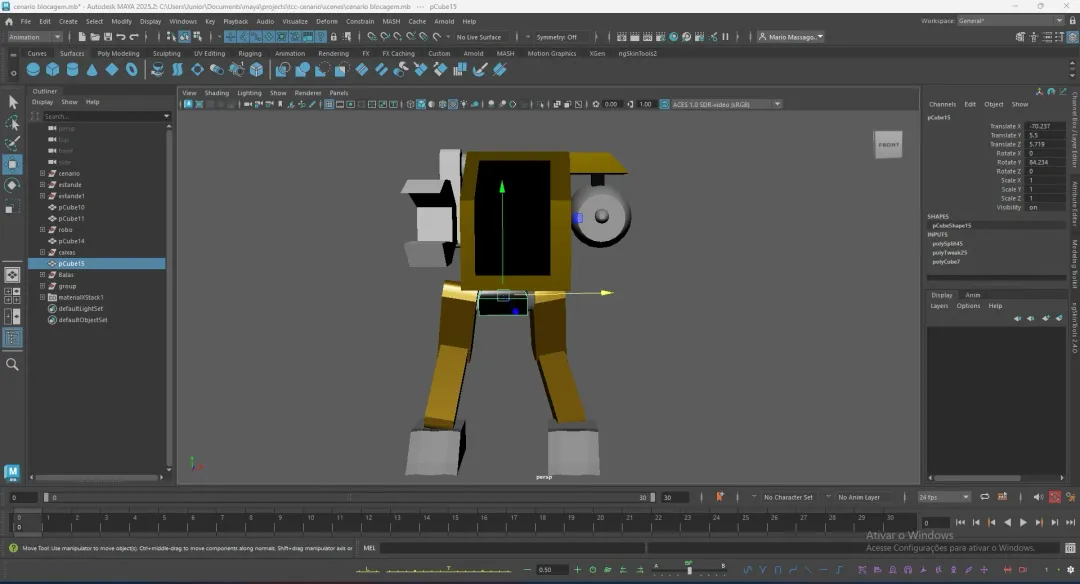Image resolution: width=1080 pixels, height=584 pixels.
Task: Activate the Move tool in toolbox
Action: tap(12, 165)
